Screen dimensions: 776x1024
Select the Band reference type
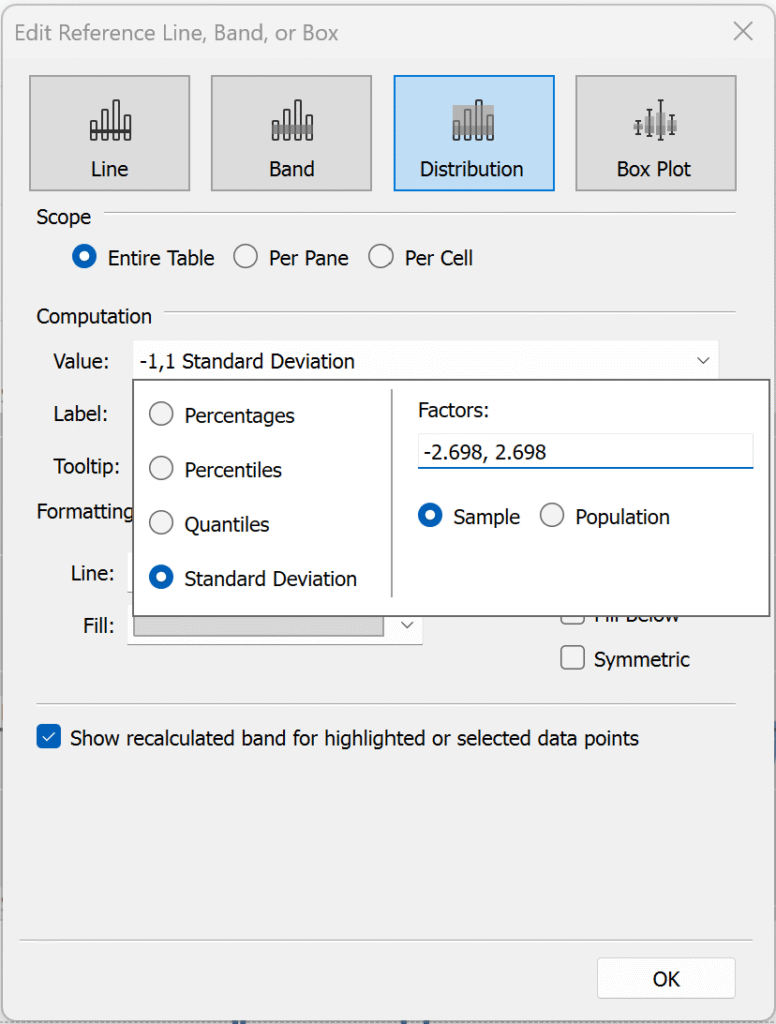pyautogui.click(x=291, y=132)
